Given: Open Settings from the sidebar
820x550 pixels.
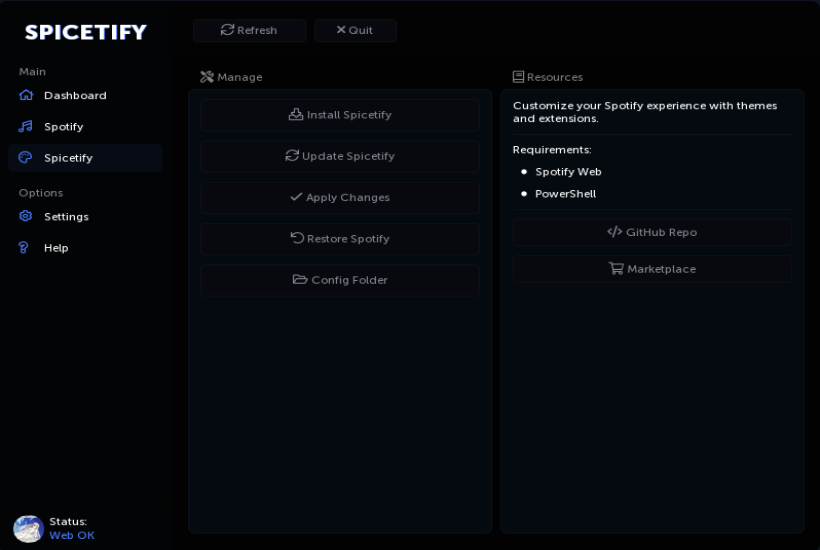Looking at the screenshot, I should click(x=85, y=216).
